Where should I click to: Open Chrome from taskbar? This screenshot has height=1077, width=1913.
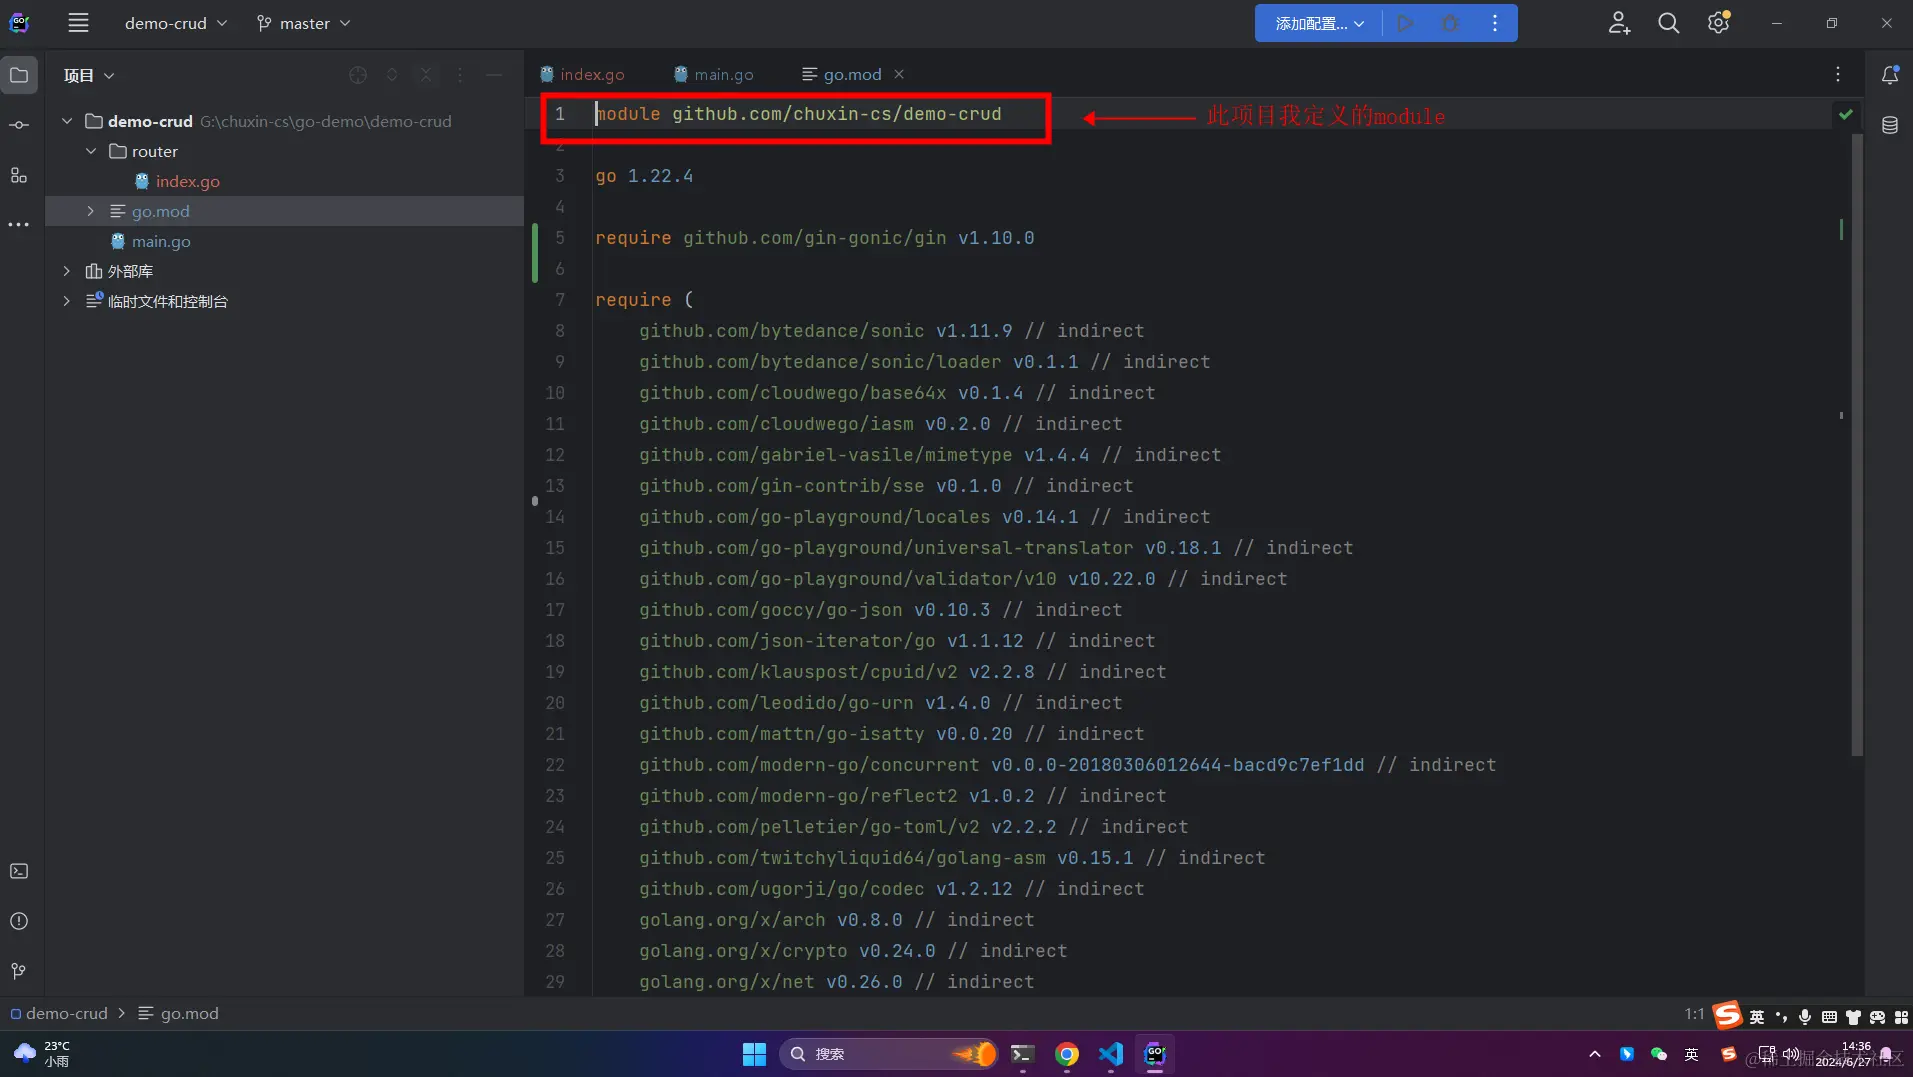(1067, 1054)
